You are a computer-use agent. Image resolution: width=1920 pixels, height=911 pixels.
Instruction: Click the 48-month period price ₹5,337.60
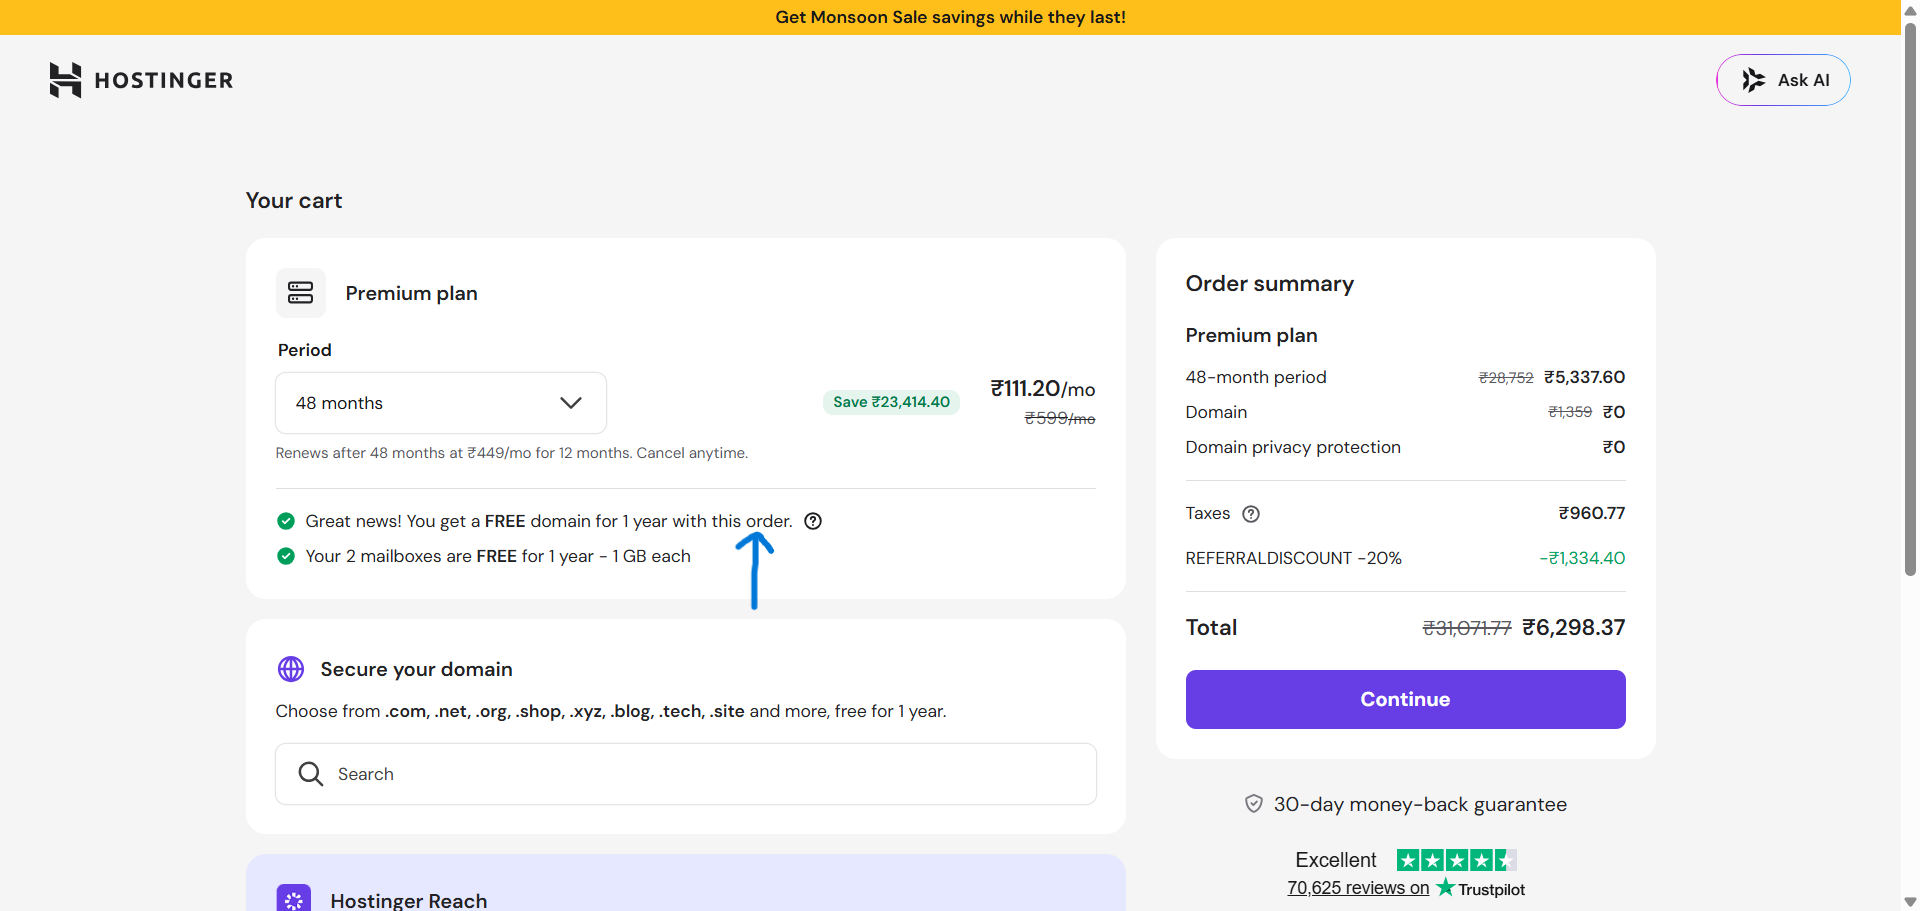[1584, 377]
